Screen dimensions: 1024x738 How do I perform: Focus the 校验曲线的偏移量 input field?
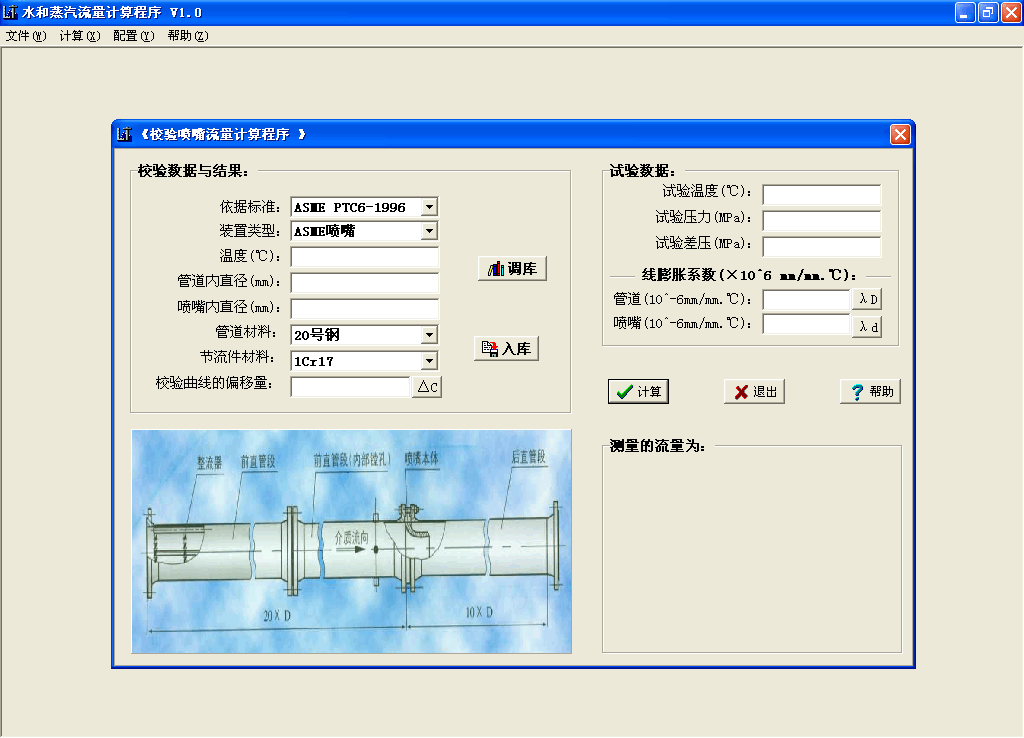point(351,387)
